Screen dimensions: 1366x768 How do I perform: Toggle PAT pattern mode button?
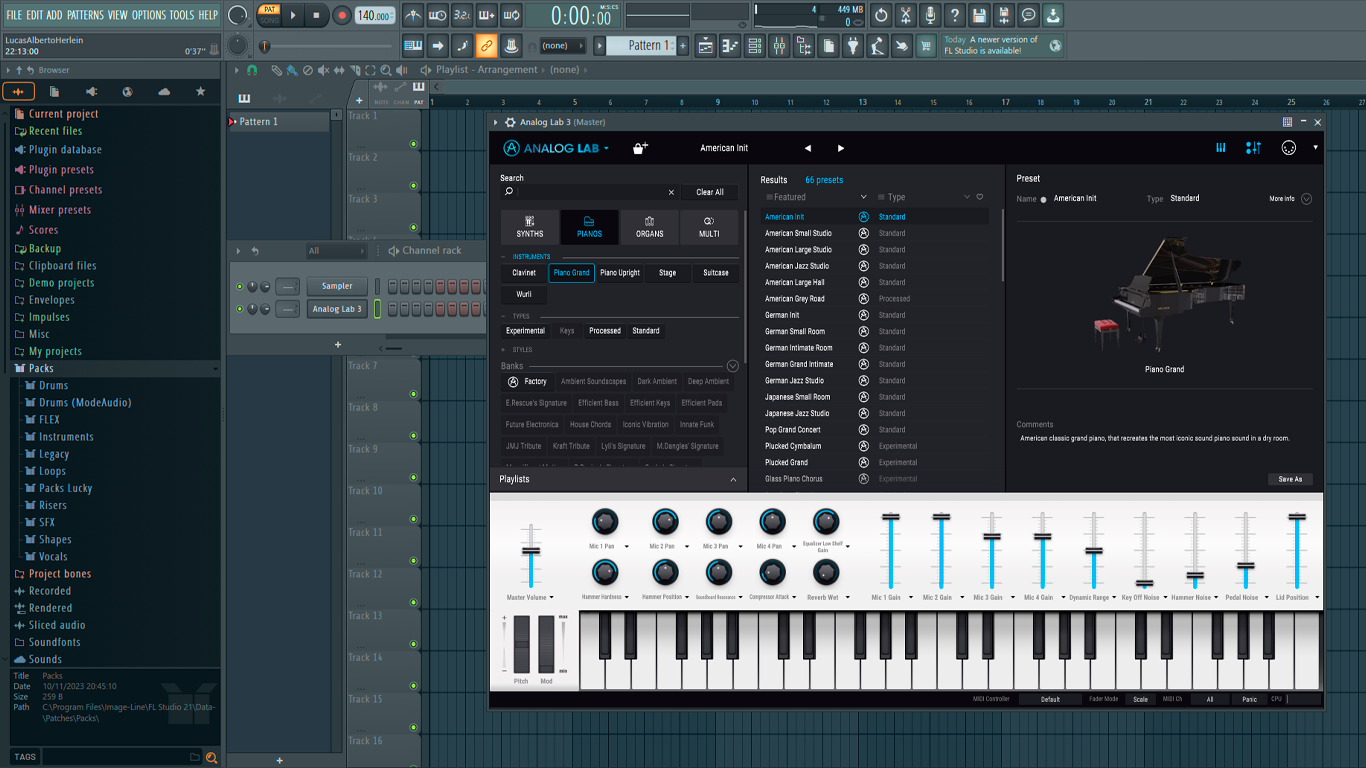(269, 9)
